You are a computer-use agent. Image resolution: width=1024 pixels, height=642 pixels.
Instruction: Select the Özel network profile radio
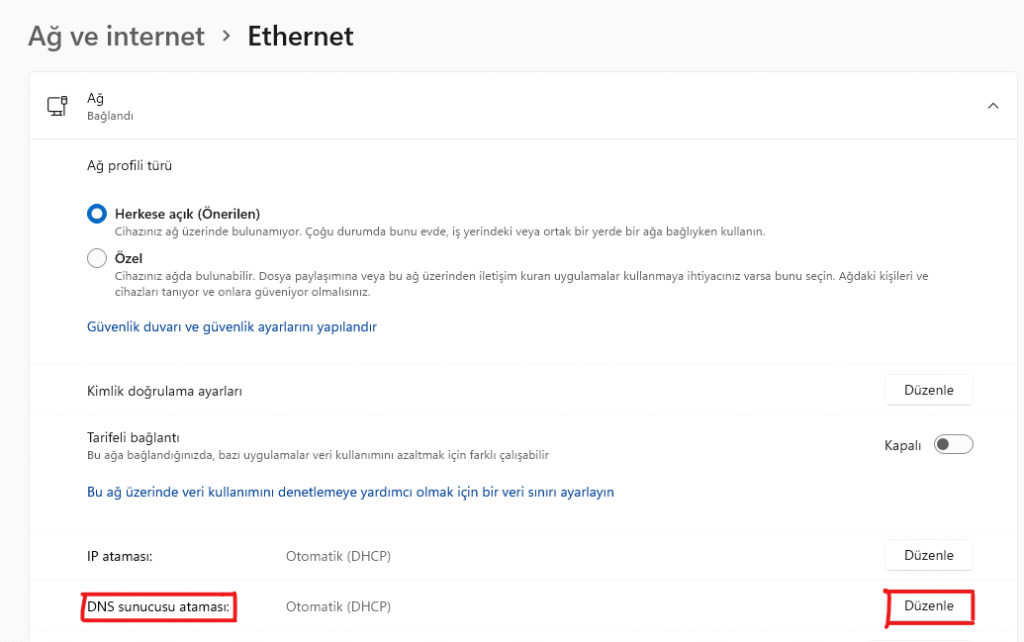[x=97, y=258]
